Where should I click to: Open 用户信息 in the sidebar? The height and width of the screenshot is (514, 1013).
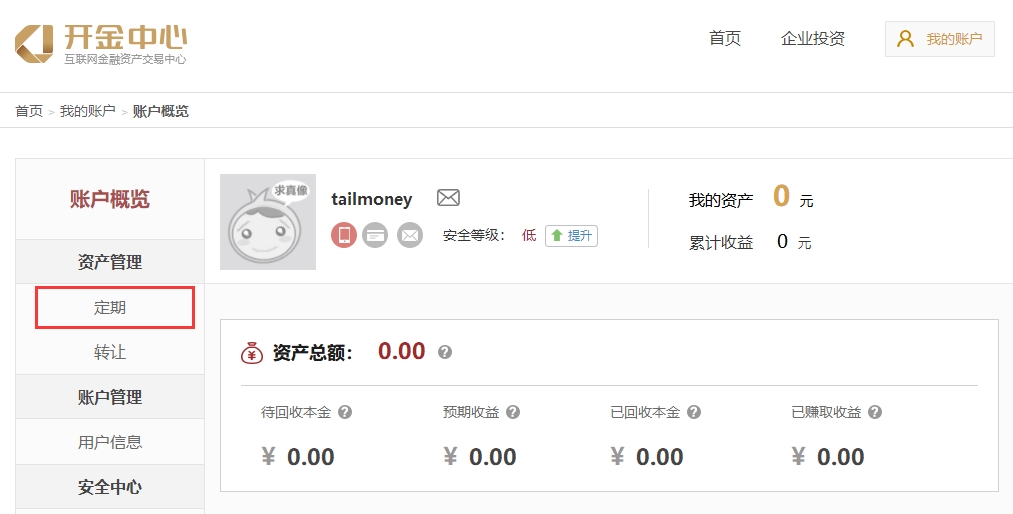point(110,442)
